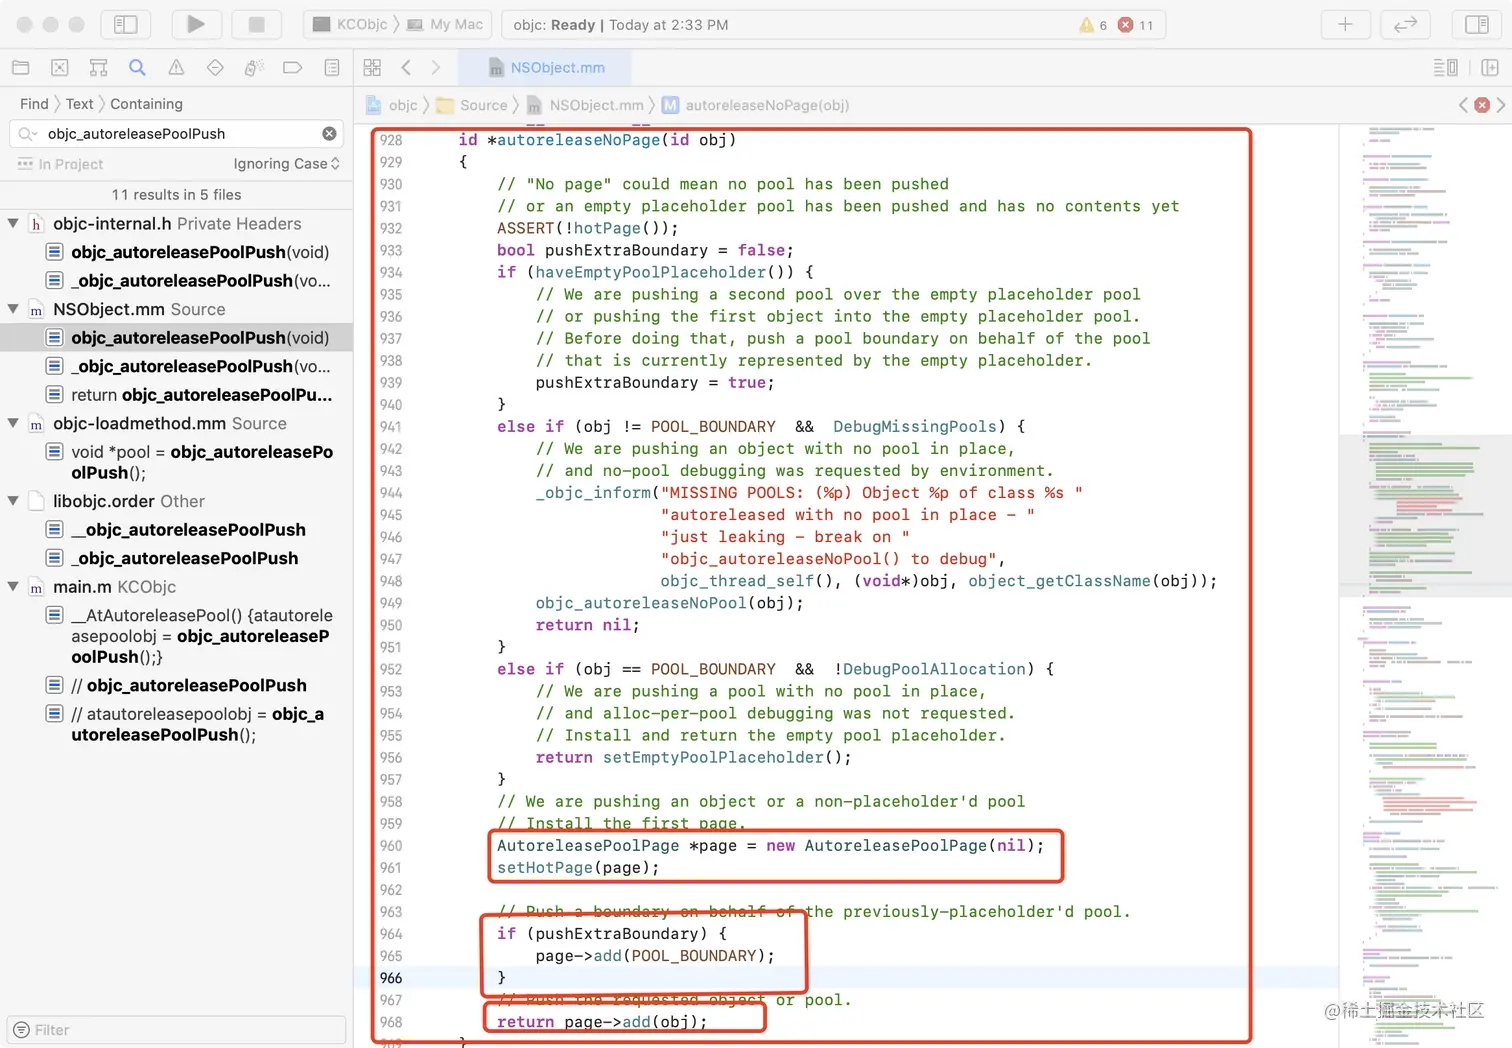Show the 6 warnings in the toolbar

pos(1093,25)
